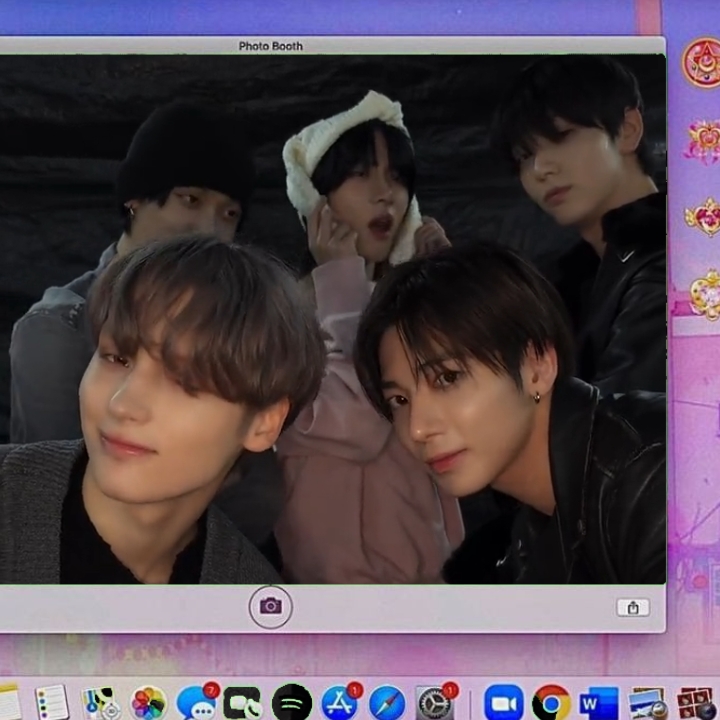Launch Safari browser from dock
This screenshot has height=720, width=720.
point(387,702)
